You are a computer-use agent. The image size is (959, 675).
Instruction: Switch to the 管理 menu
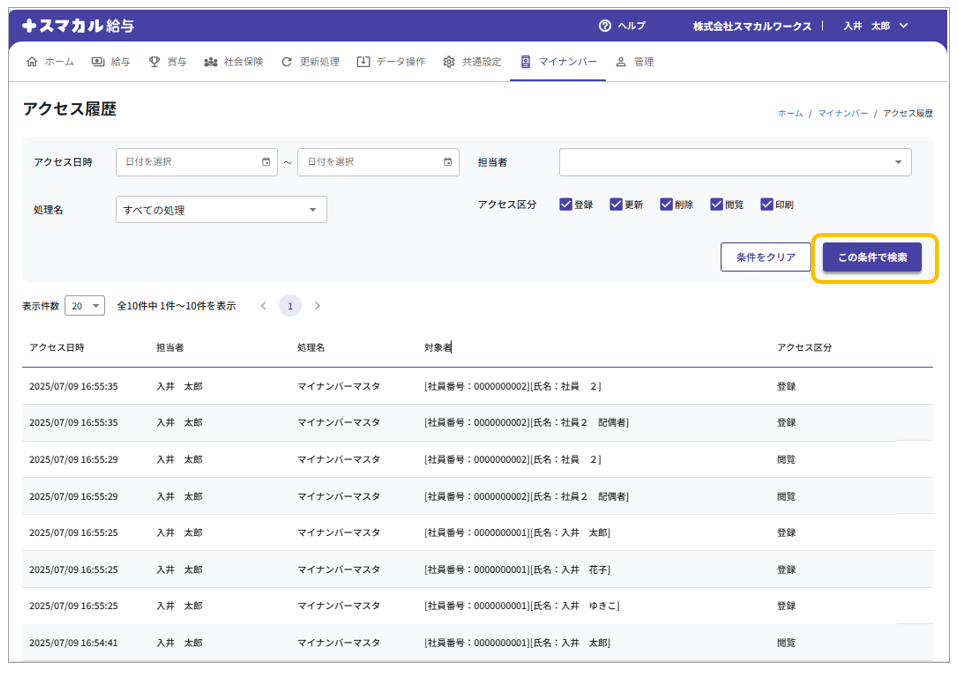(635, 62)
